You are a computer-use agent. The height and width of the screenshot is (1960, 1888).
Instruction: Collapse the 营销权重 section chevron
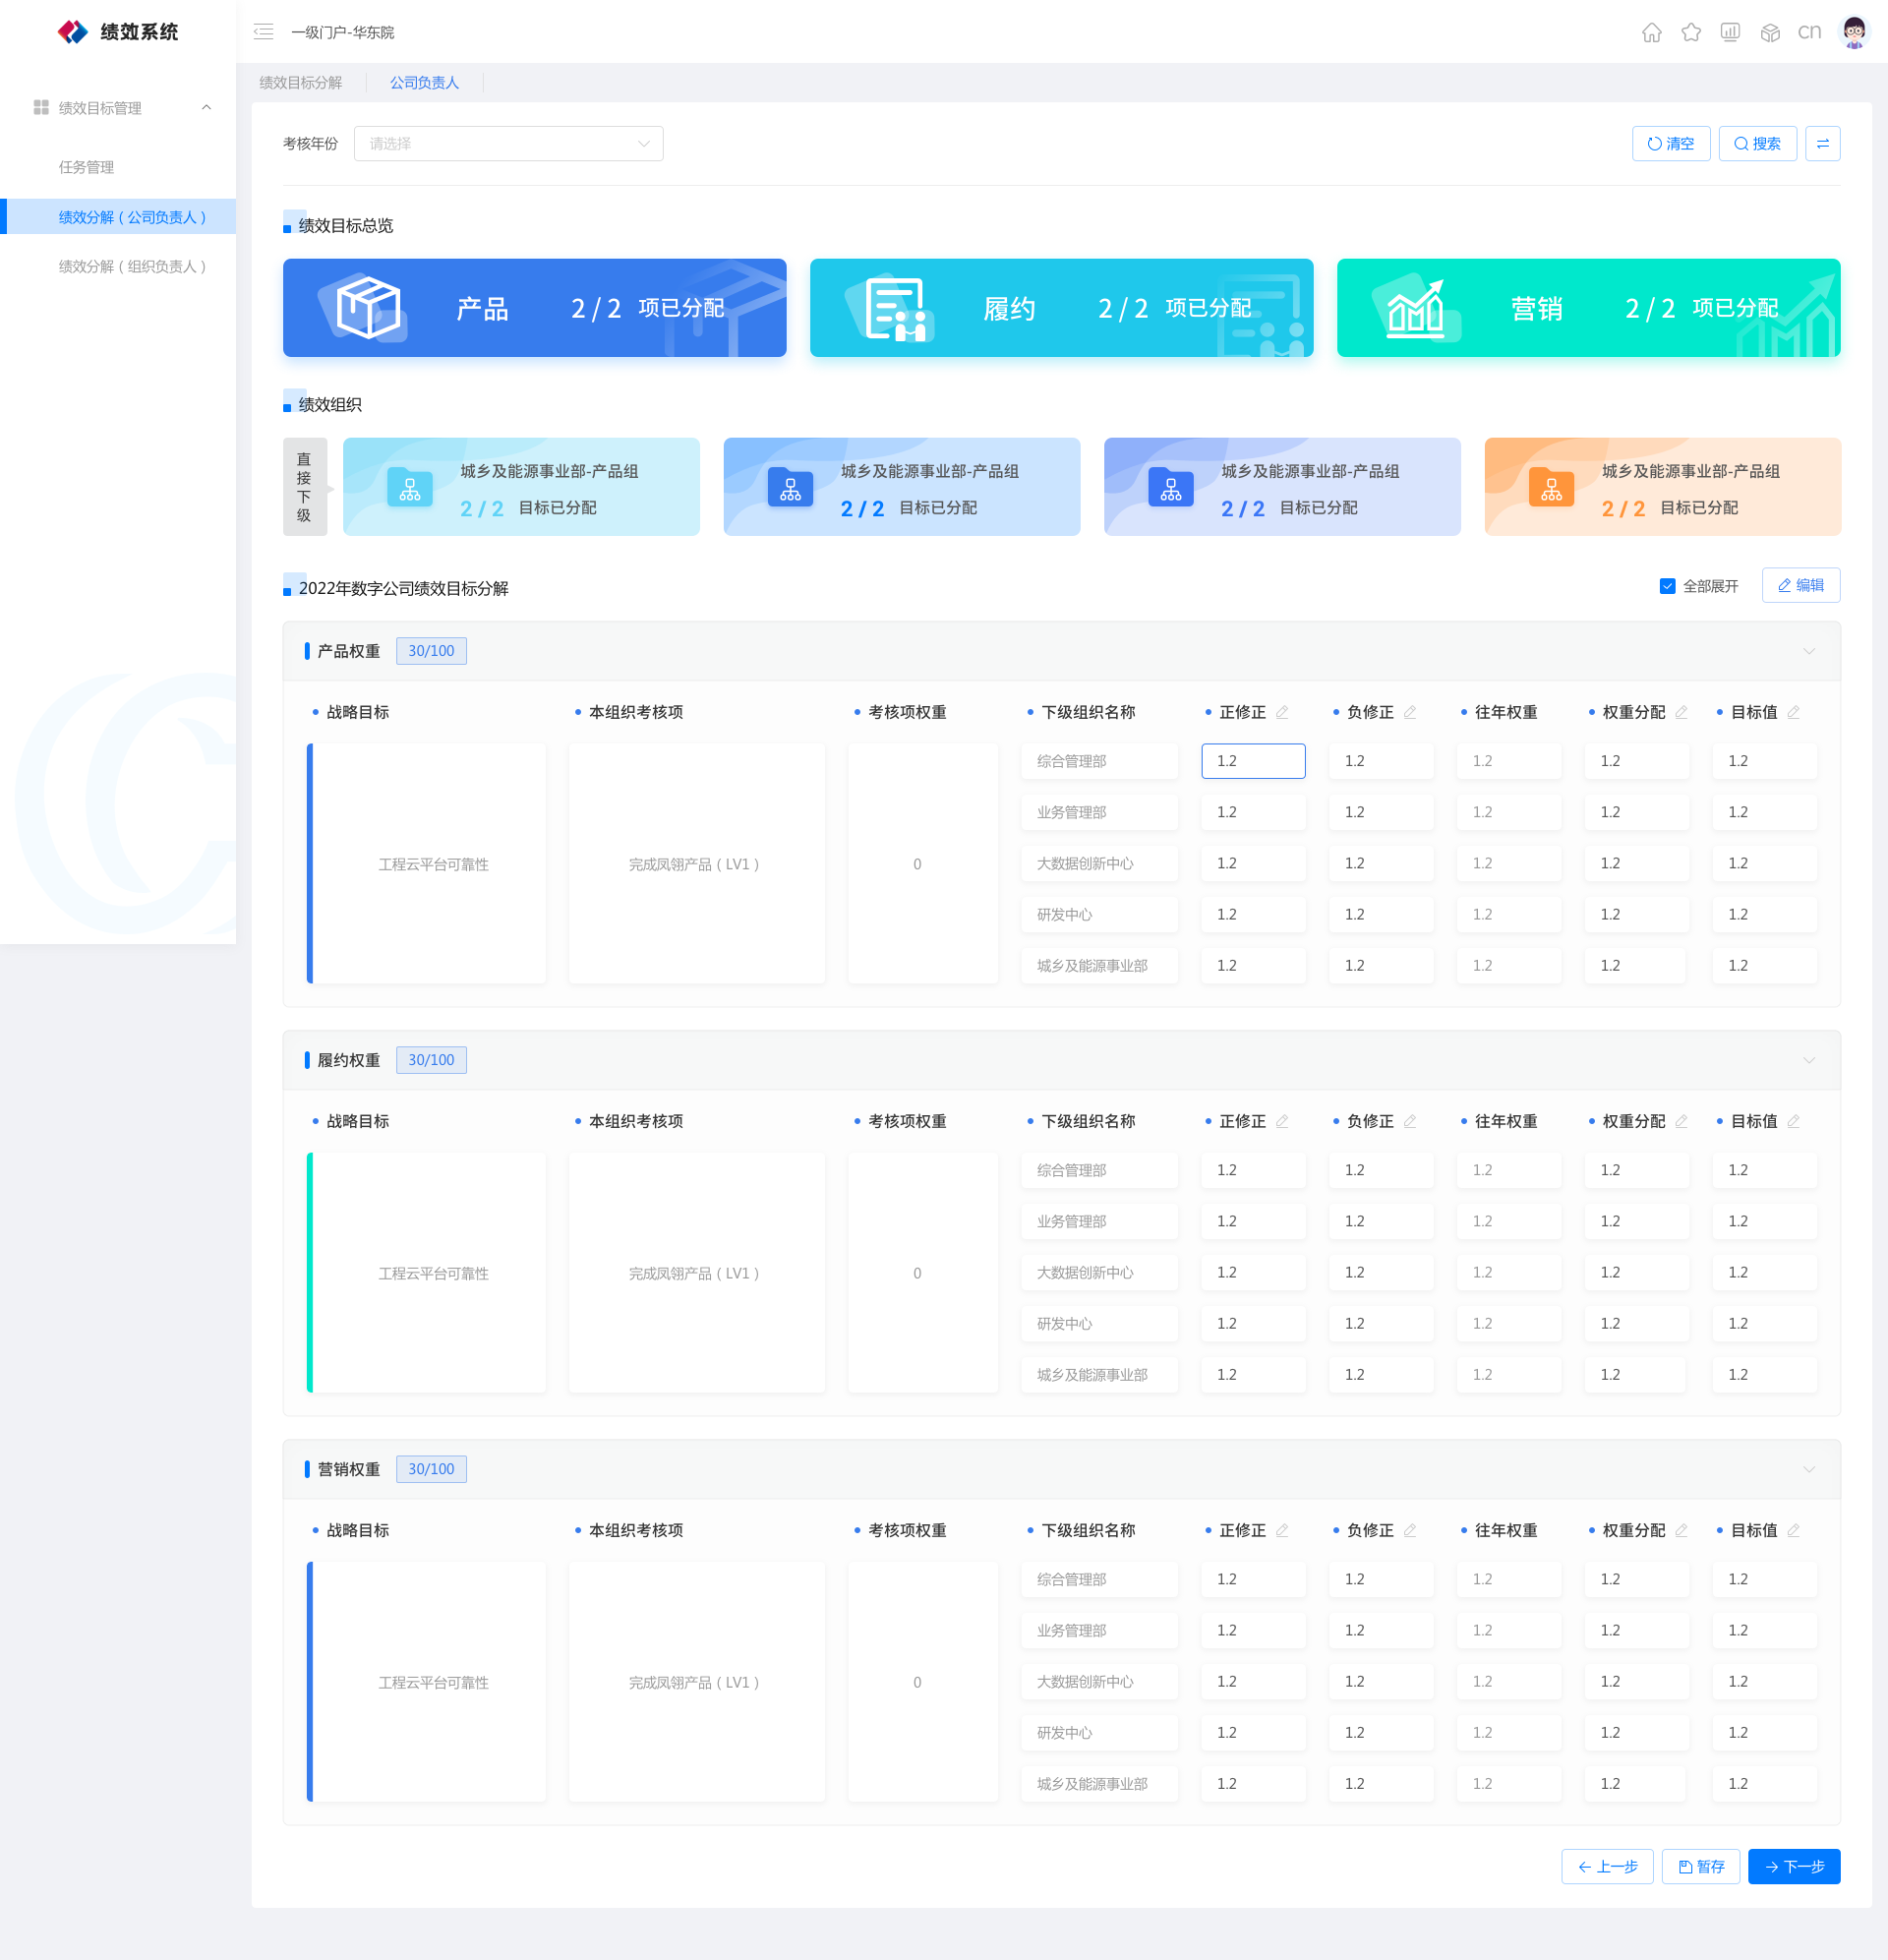point(1808,1469)
